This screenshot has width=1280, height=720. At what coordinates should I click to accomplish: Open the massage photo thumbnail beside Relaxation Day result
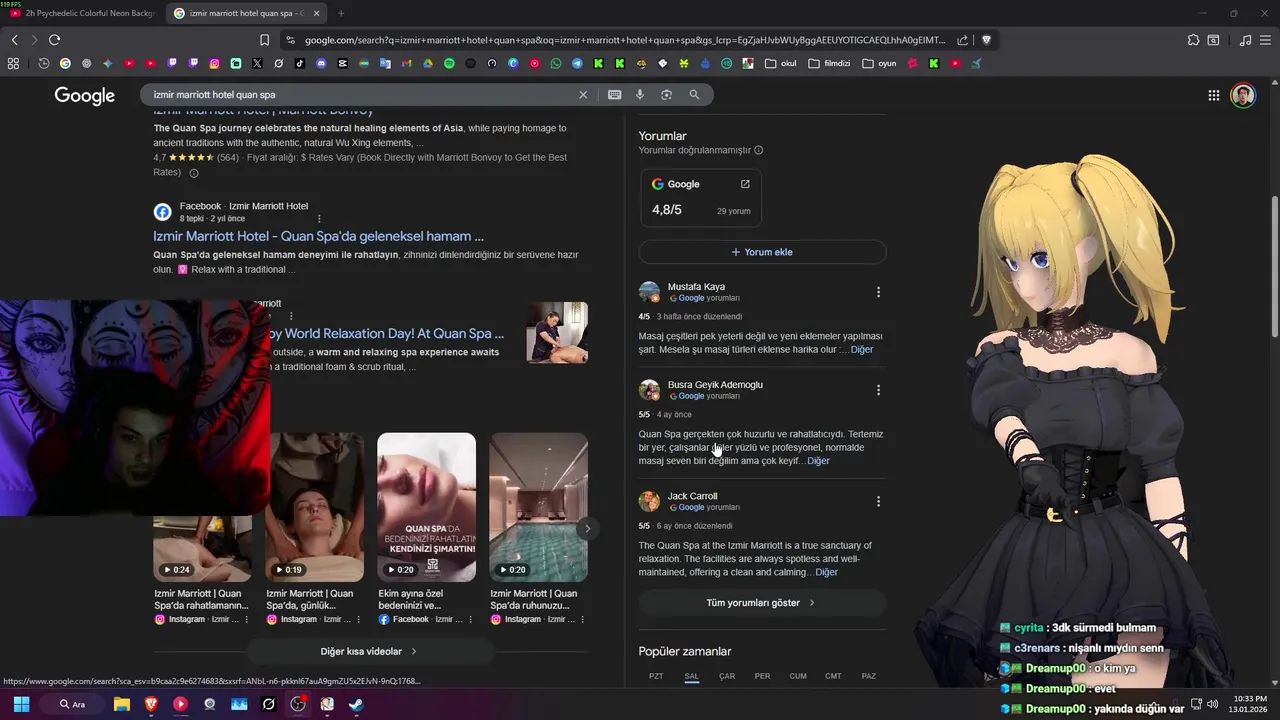tap(557, 333)
